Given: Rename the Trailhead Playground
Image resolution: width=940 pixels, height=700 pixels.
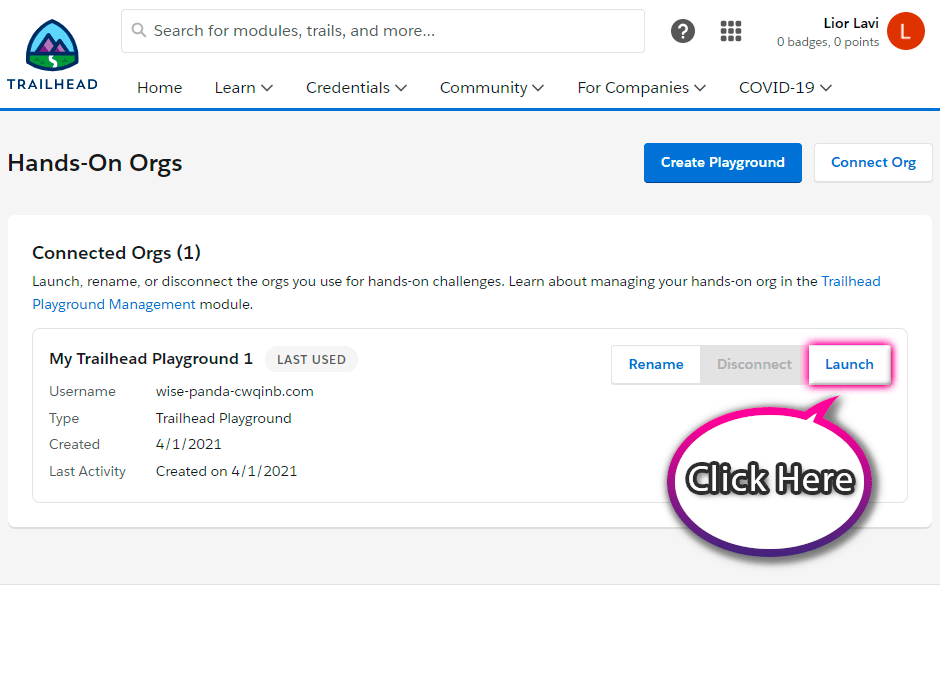Looking at the screenshot, I should click(655, 364).
